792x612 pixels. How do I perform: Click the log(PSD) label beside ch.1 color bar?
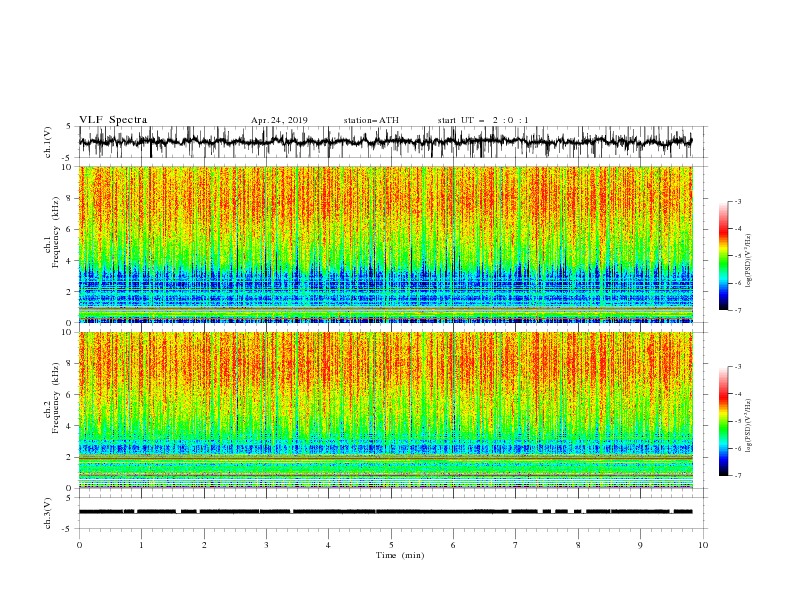(748, 261)
